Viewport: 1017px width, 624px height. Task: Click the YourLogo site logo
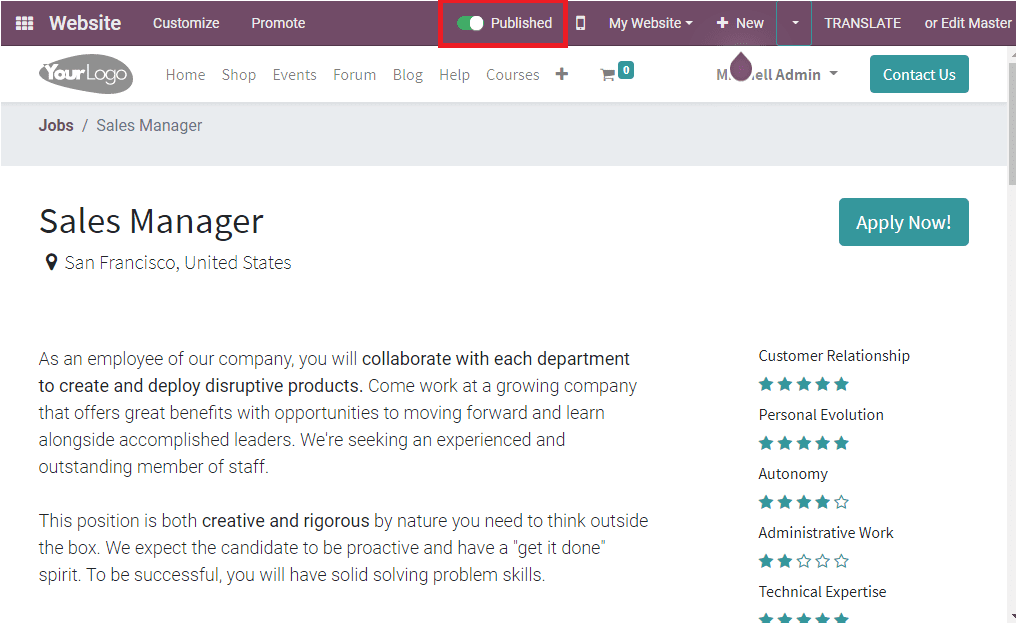(x=86, y=74)
